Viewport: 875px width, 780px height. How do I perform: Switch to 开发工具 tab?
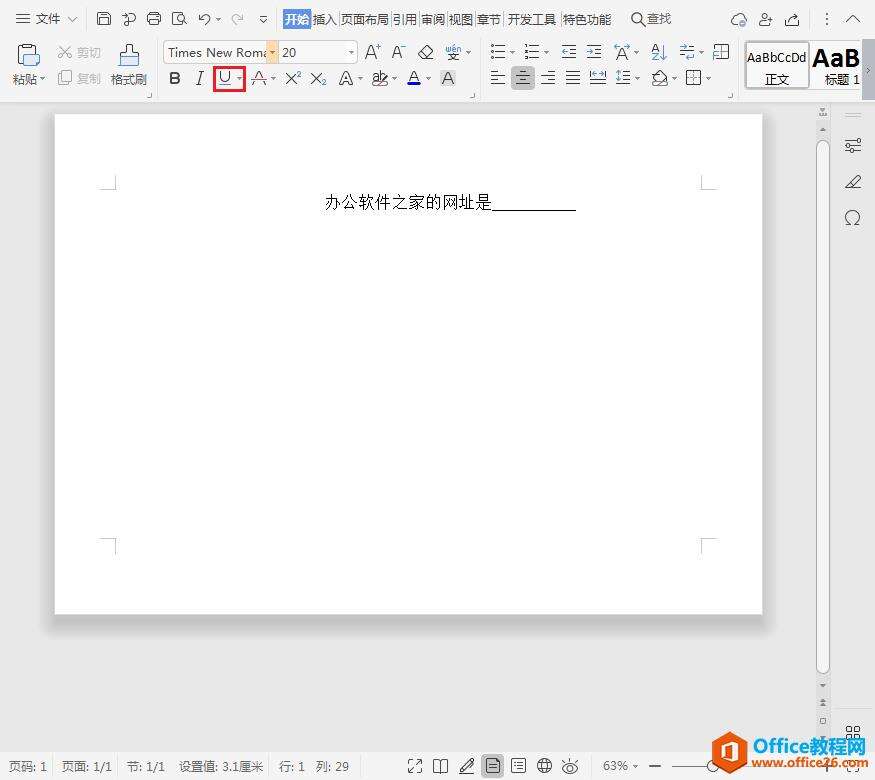pyautogui.click(x=532, y=20)
